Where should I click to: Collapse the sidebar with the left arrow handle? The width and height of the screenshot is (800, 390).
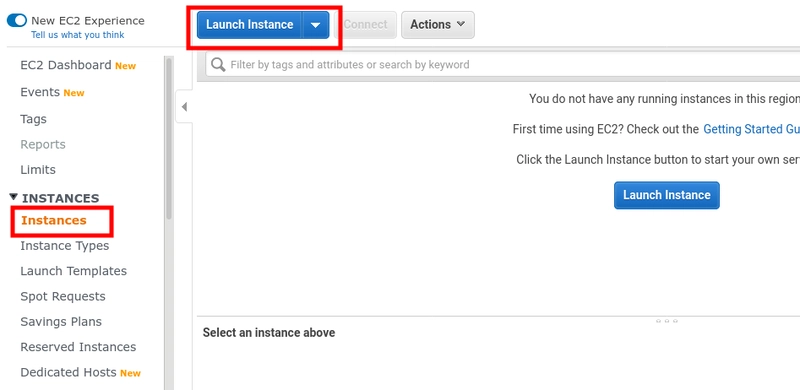click(x=184, y=107)
